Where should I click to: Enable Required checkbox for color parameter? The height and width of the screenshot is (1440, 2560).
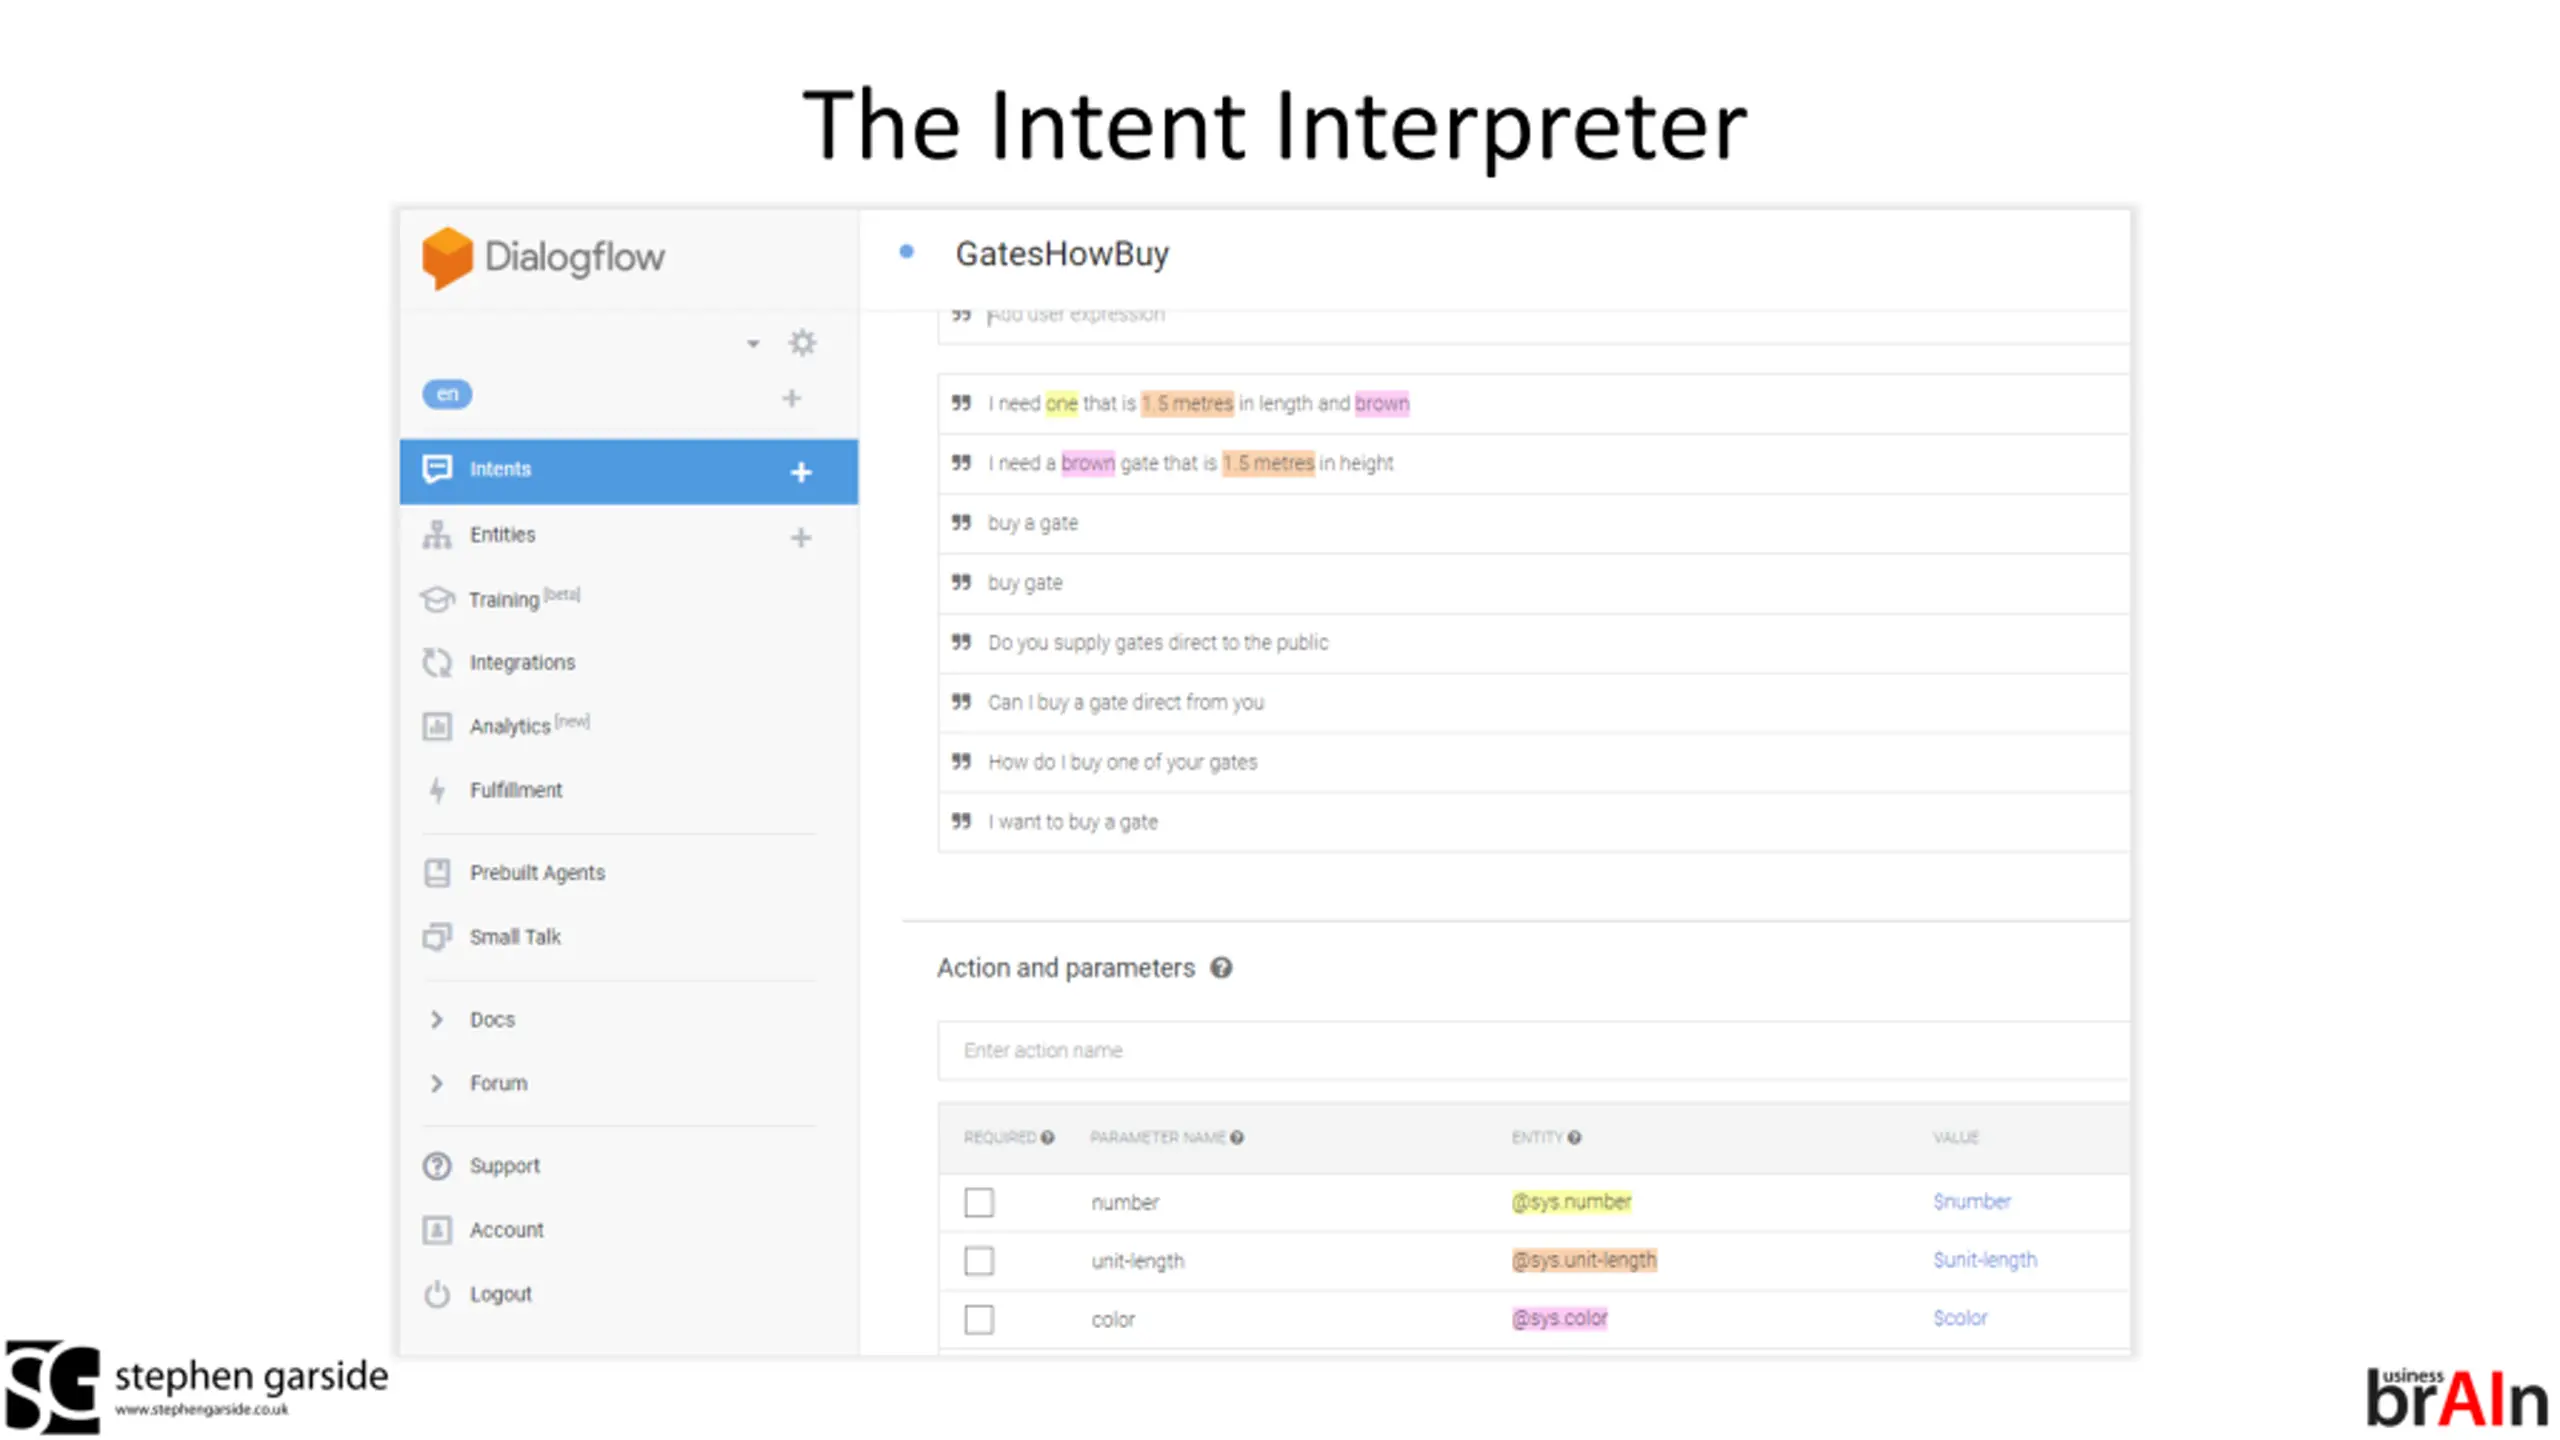tap(979, 1320)
